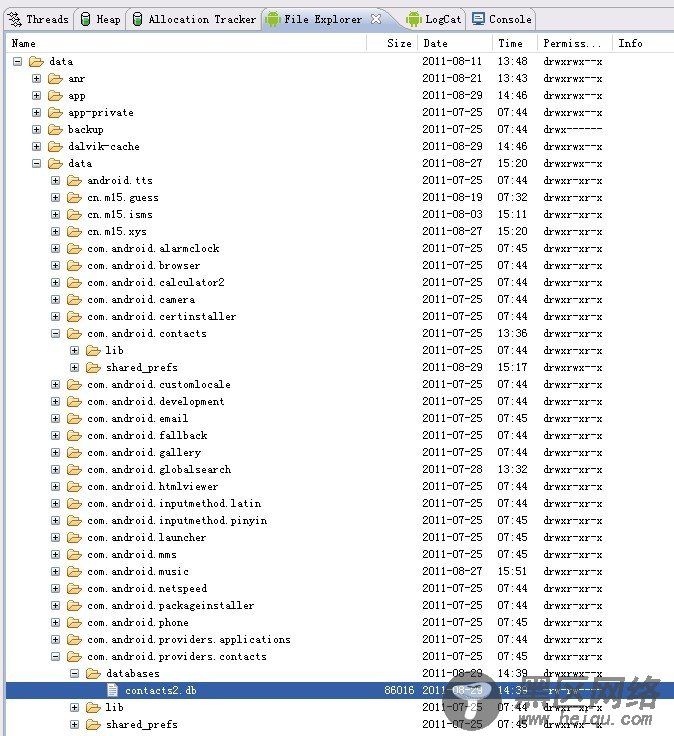Click the Heap cylinder icon
Screen dimensions: 674x736
click(x=85, y=19)
